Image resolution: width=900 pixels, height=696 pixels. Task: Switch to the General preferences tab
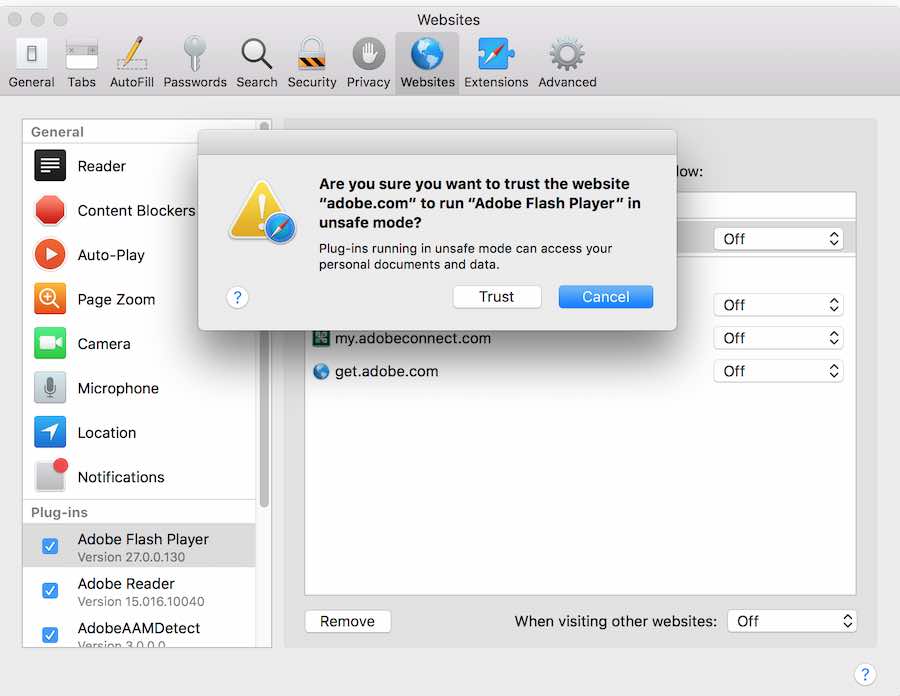(x=32, y=62)
